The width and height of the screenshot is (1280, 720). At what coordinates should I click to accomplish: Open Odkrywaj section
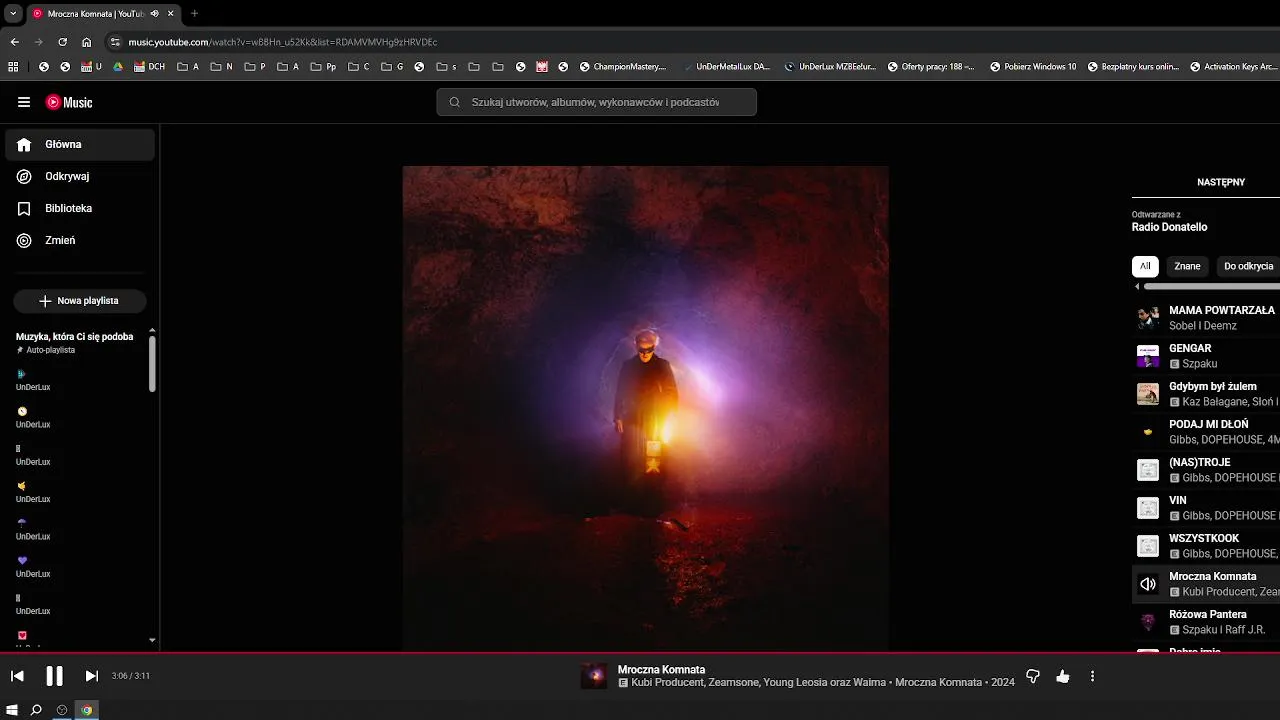click(x=80, y=176)
